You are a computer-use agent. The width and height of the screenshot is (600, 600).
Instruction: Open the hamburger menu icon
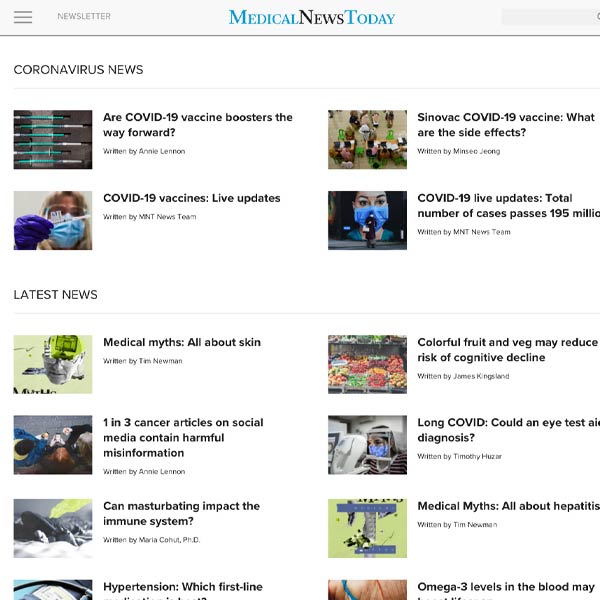(23, 17)
